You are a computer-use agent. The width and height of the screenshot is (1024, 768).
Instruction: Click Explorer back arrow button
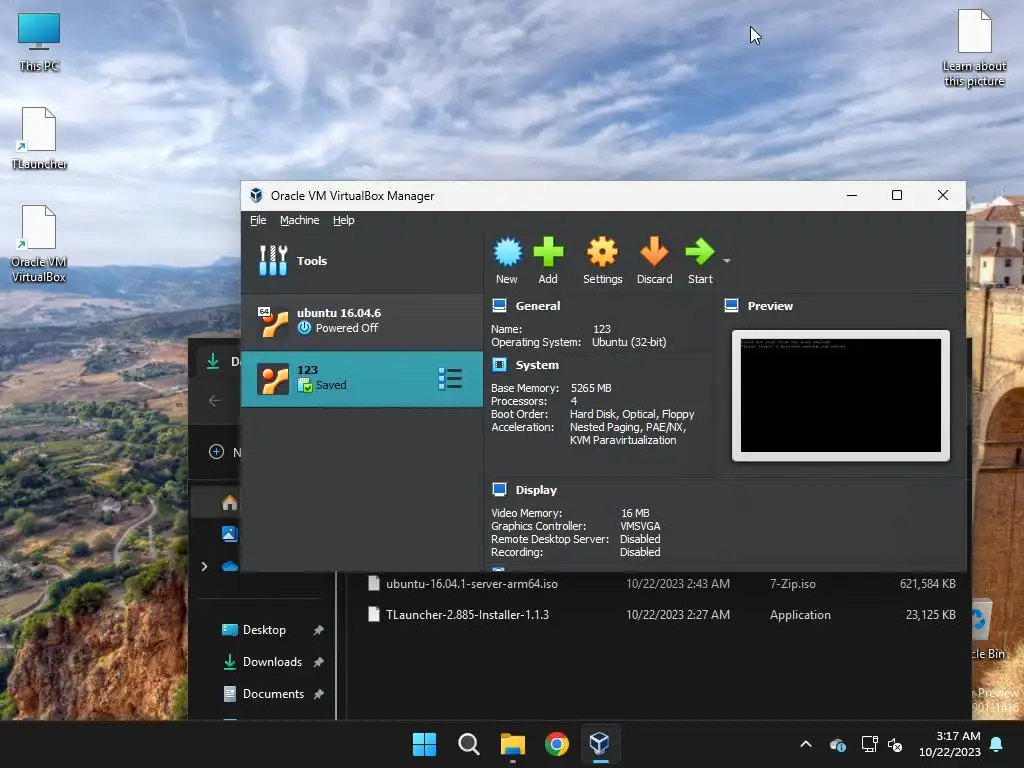(x=214, y=400)
